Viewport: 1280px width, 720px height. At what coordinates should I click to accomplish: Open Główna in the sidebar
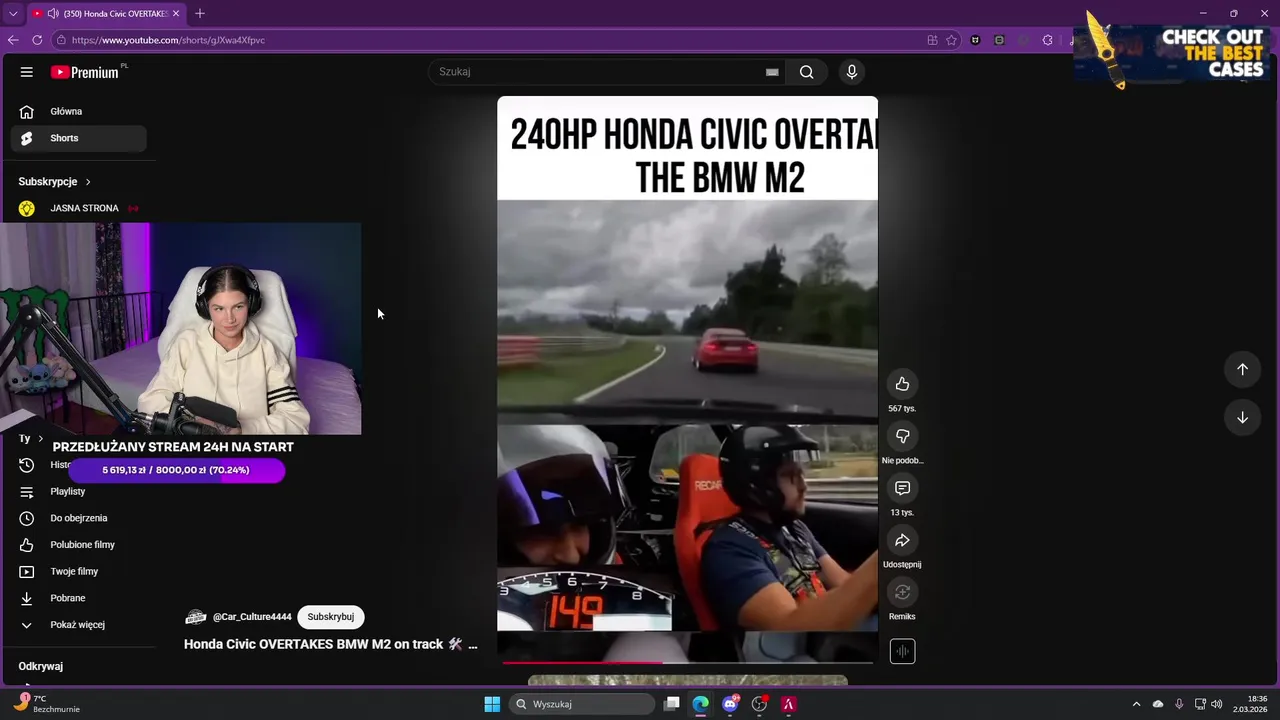click(x=79, y=111)
